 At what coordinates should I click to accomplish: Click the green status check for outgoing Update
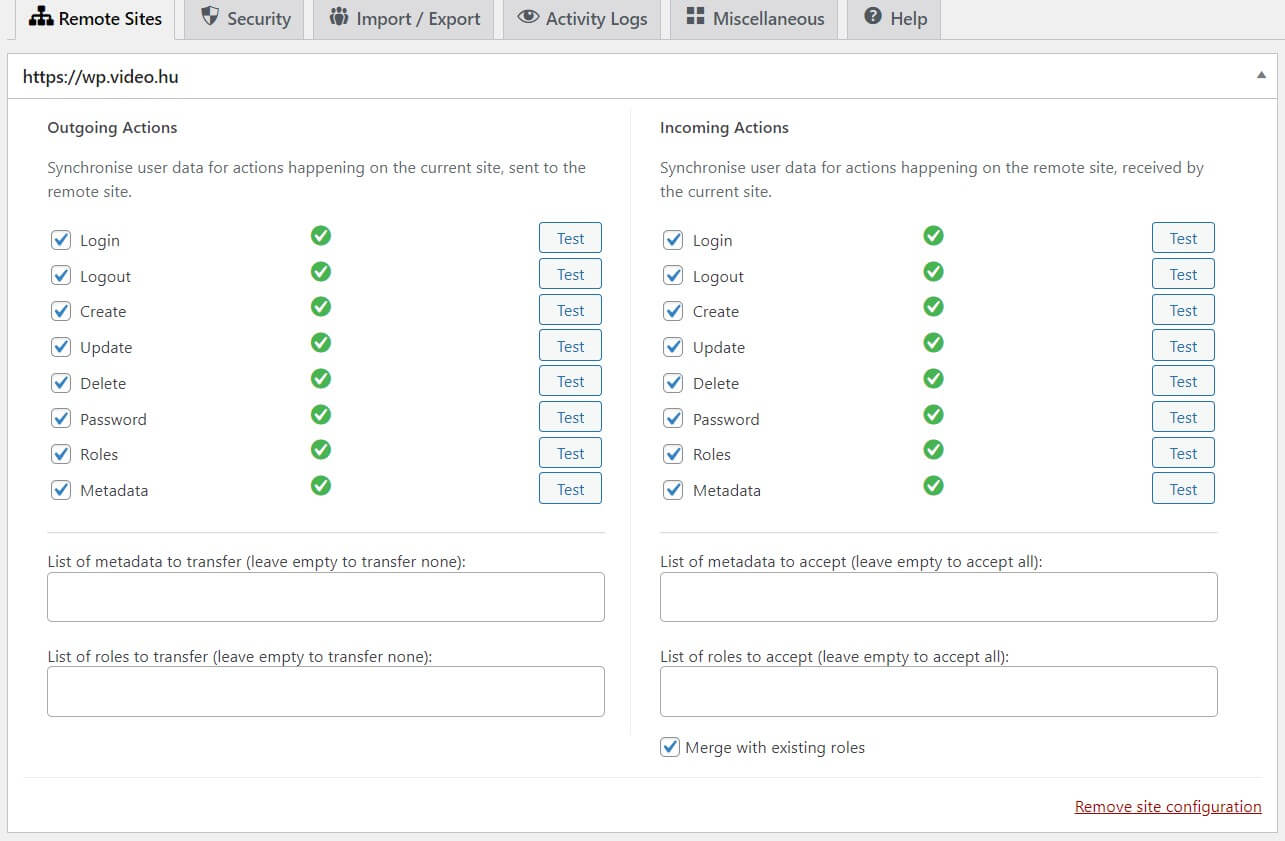coord(321,343)
